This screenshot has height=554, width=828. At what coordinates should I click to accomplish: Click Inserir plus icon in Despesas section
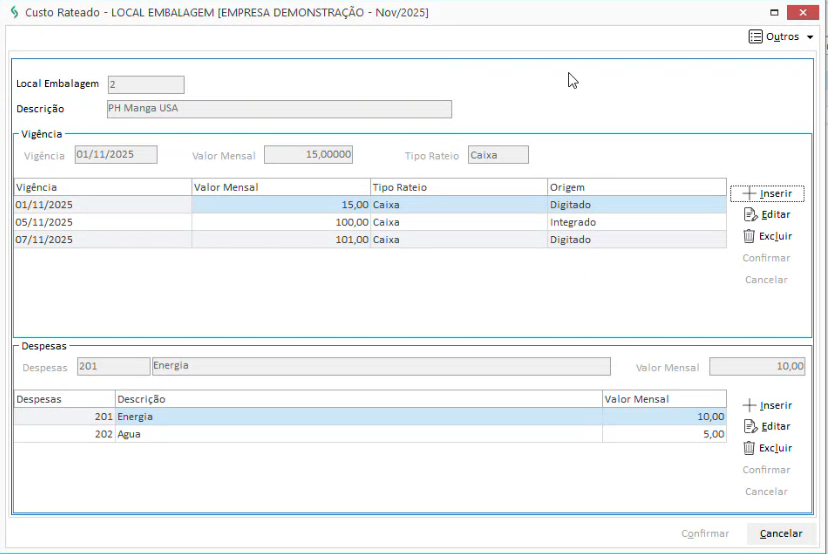point(749,405)
